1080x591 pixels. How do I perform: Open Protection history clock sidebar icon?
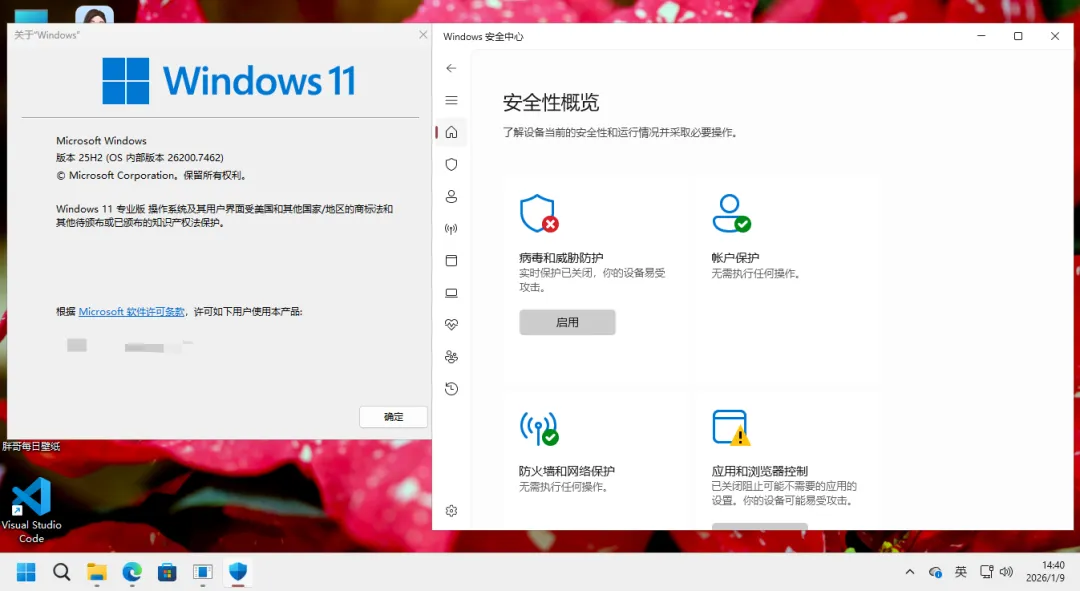click(451, 389)
